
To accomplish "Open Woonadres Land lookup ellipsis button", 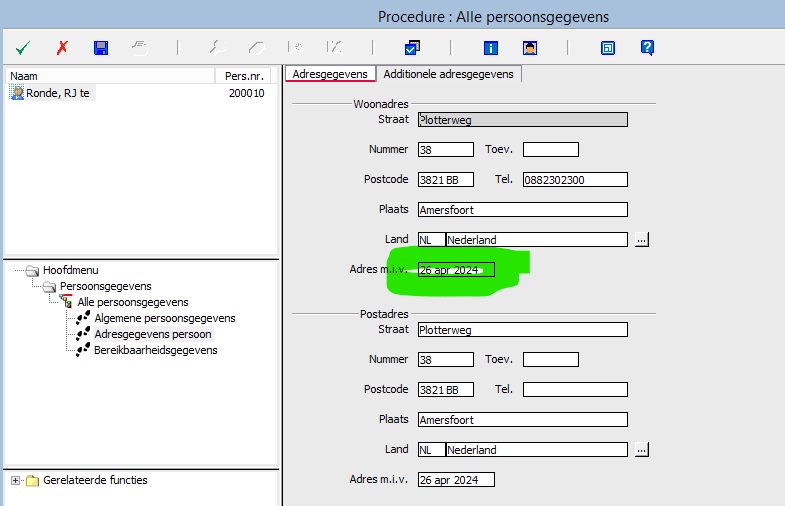I will point(642,240).
